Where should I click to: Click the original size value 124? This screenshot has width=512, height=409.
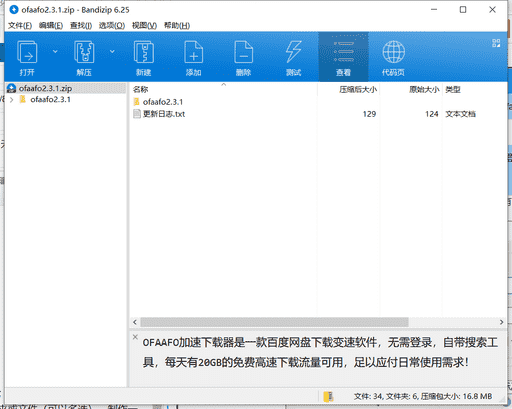(x=432, y=114)
